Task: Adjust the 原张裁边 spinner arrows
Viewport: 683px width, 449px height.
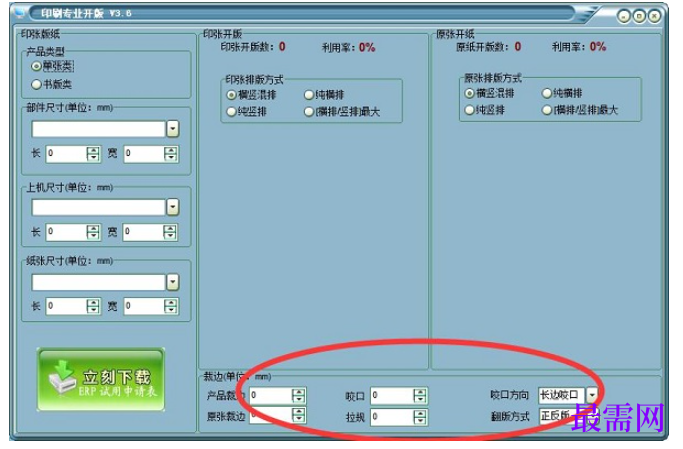Action: coord(298,415)
